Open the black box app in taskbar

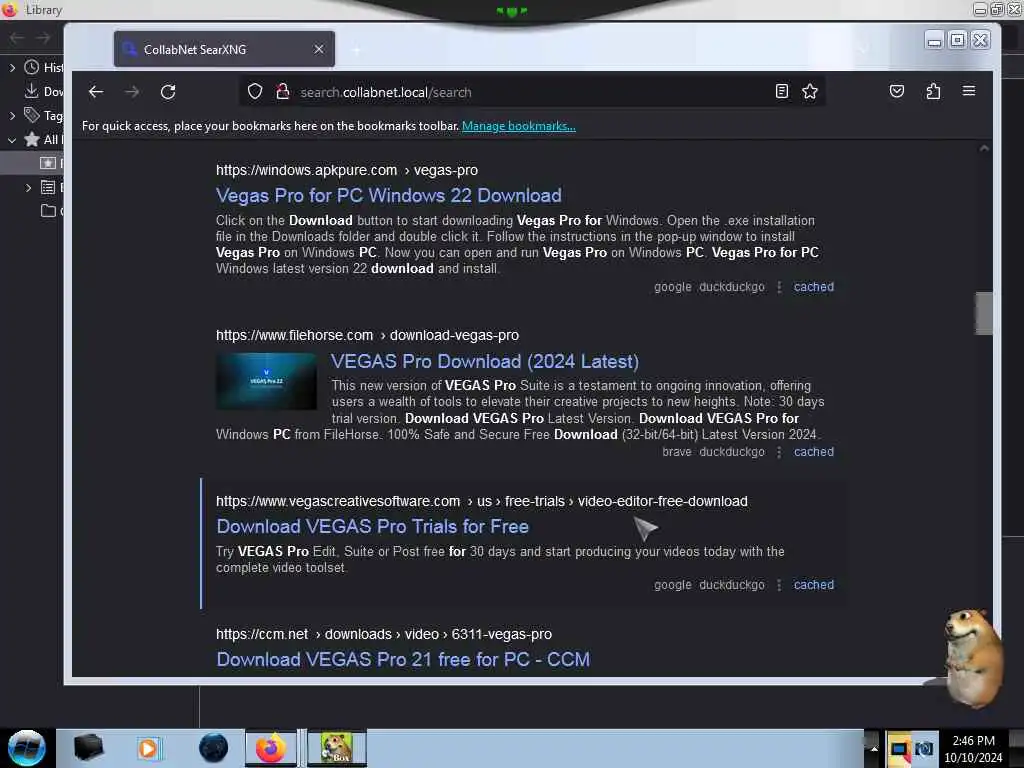point(88,748)
